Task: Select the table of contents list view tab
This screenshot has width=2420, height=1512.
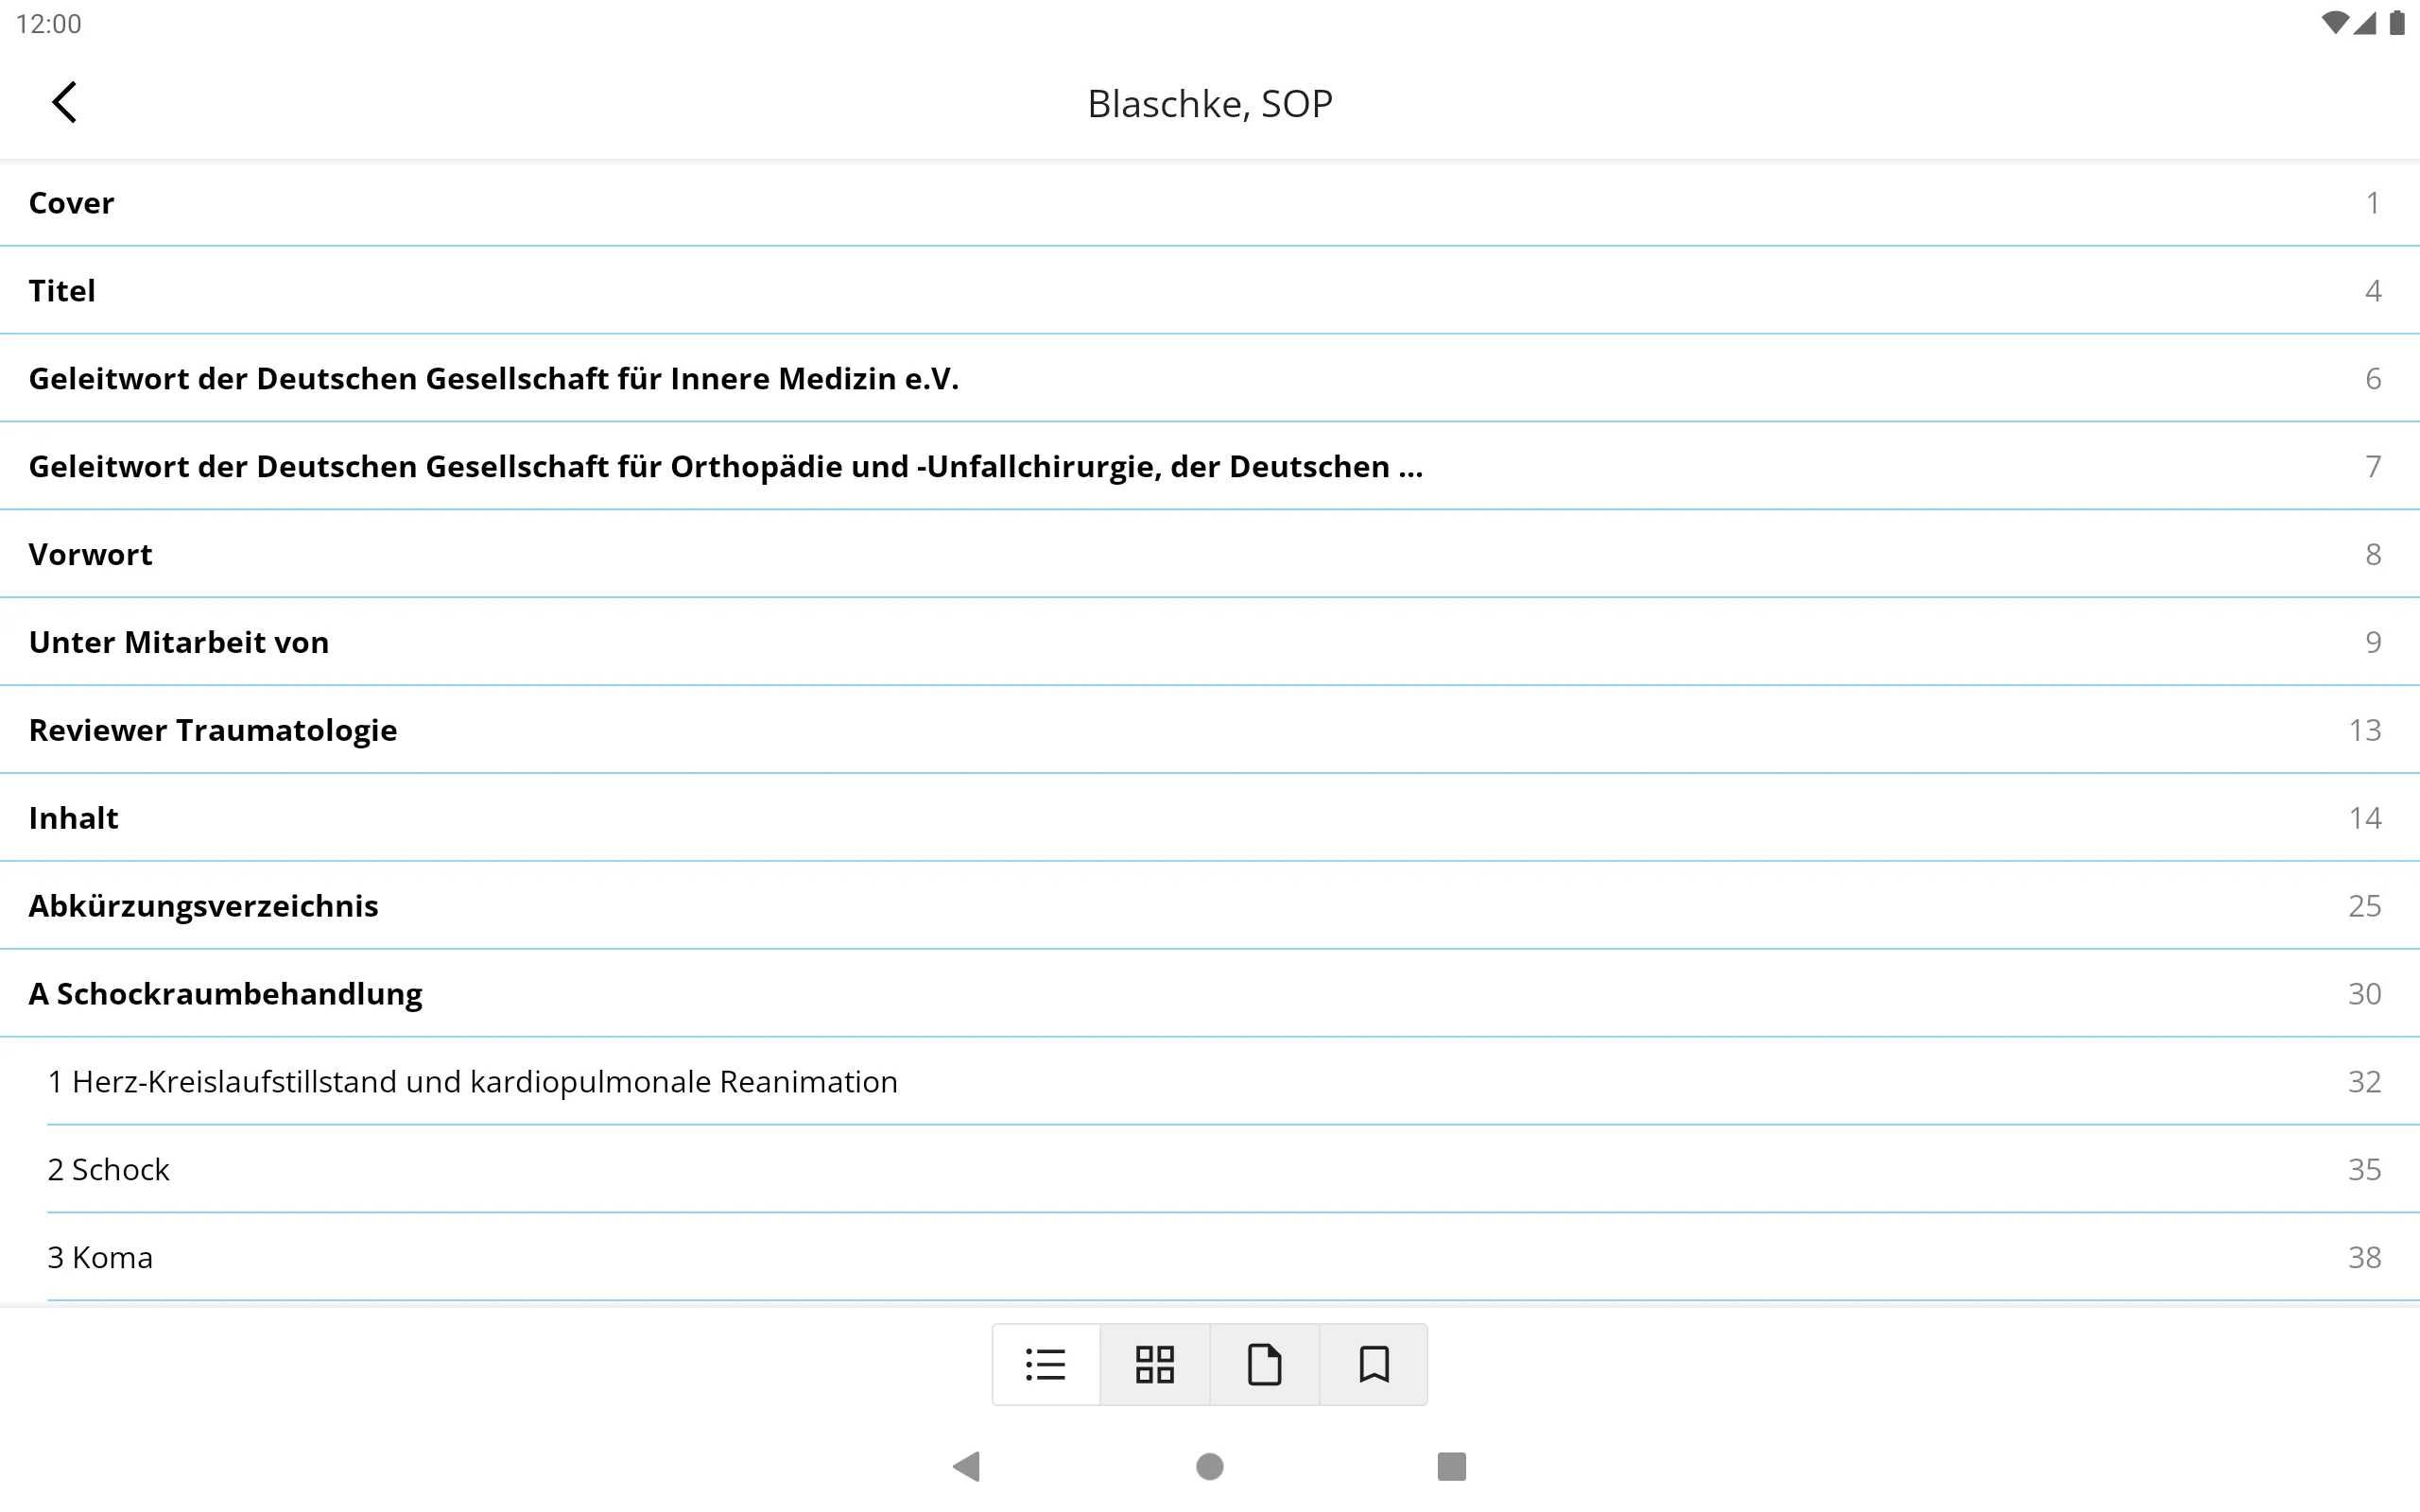Action: [1046, 1364]
